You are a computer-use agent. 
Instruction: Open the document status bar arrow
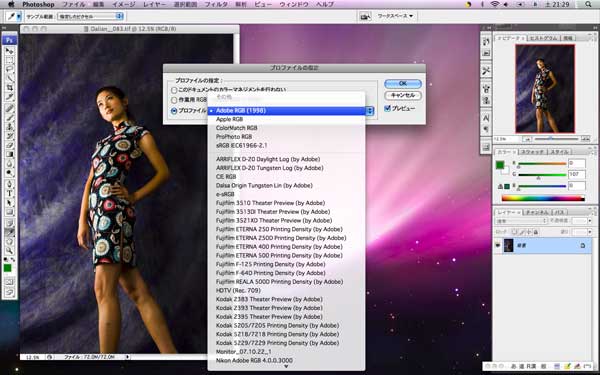coord(128,357)
